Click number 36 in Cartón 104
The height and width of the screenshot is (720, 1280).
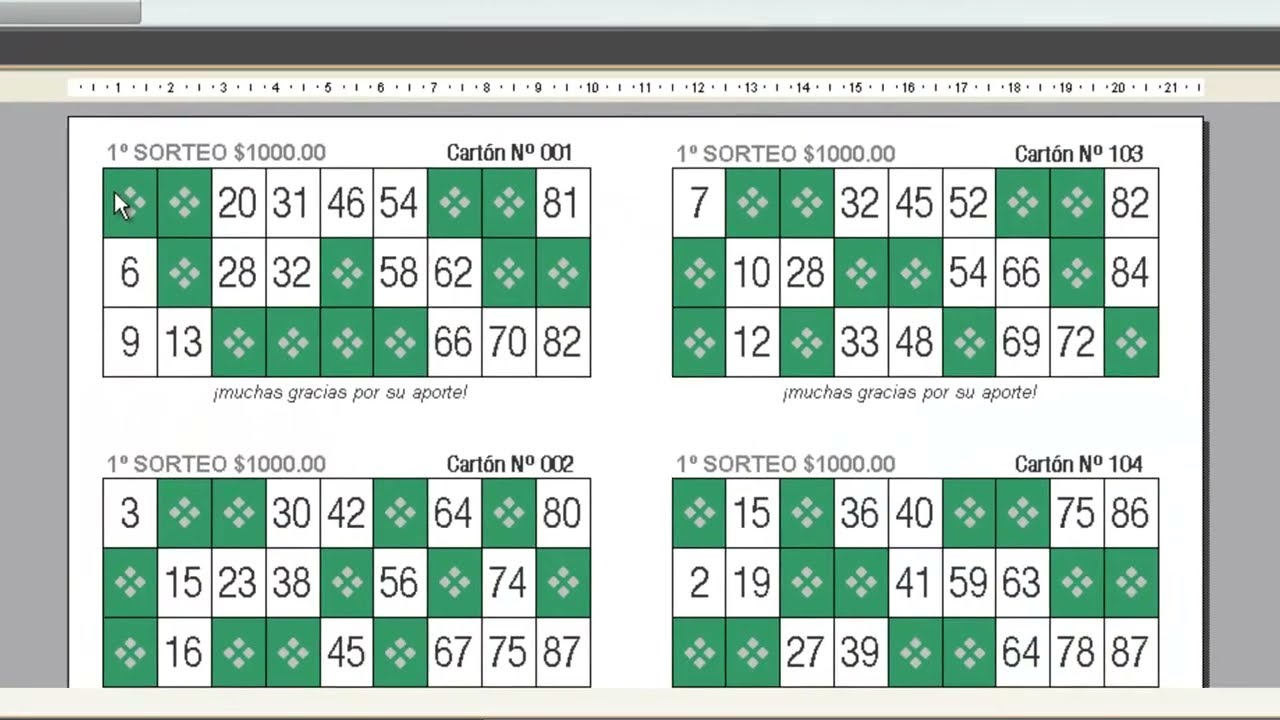[861, 513]
